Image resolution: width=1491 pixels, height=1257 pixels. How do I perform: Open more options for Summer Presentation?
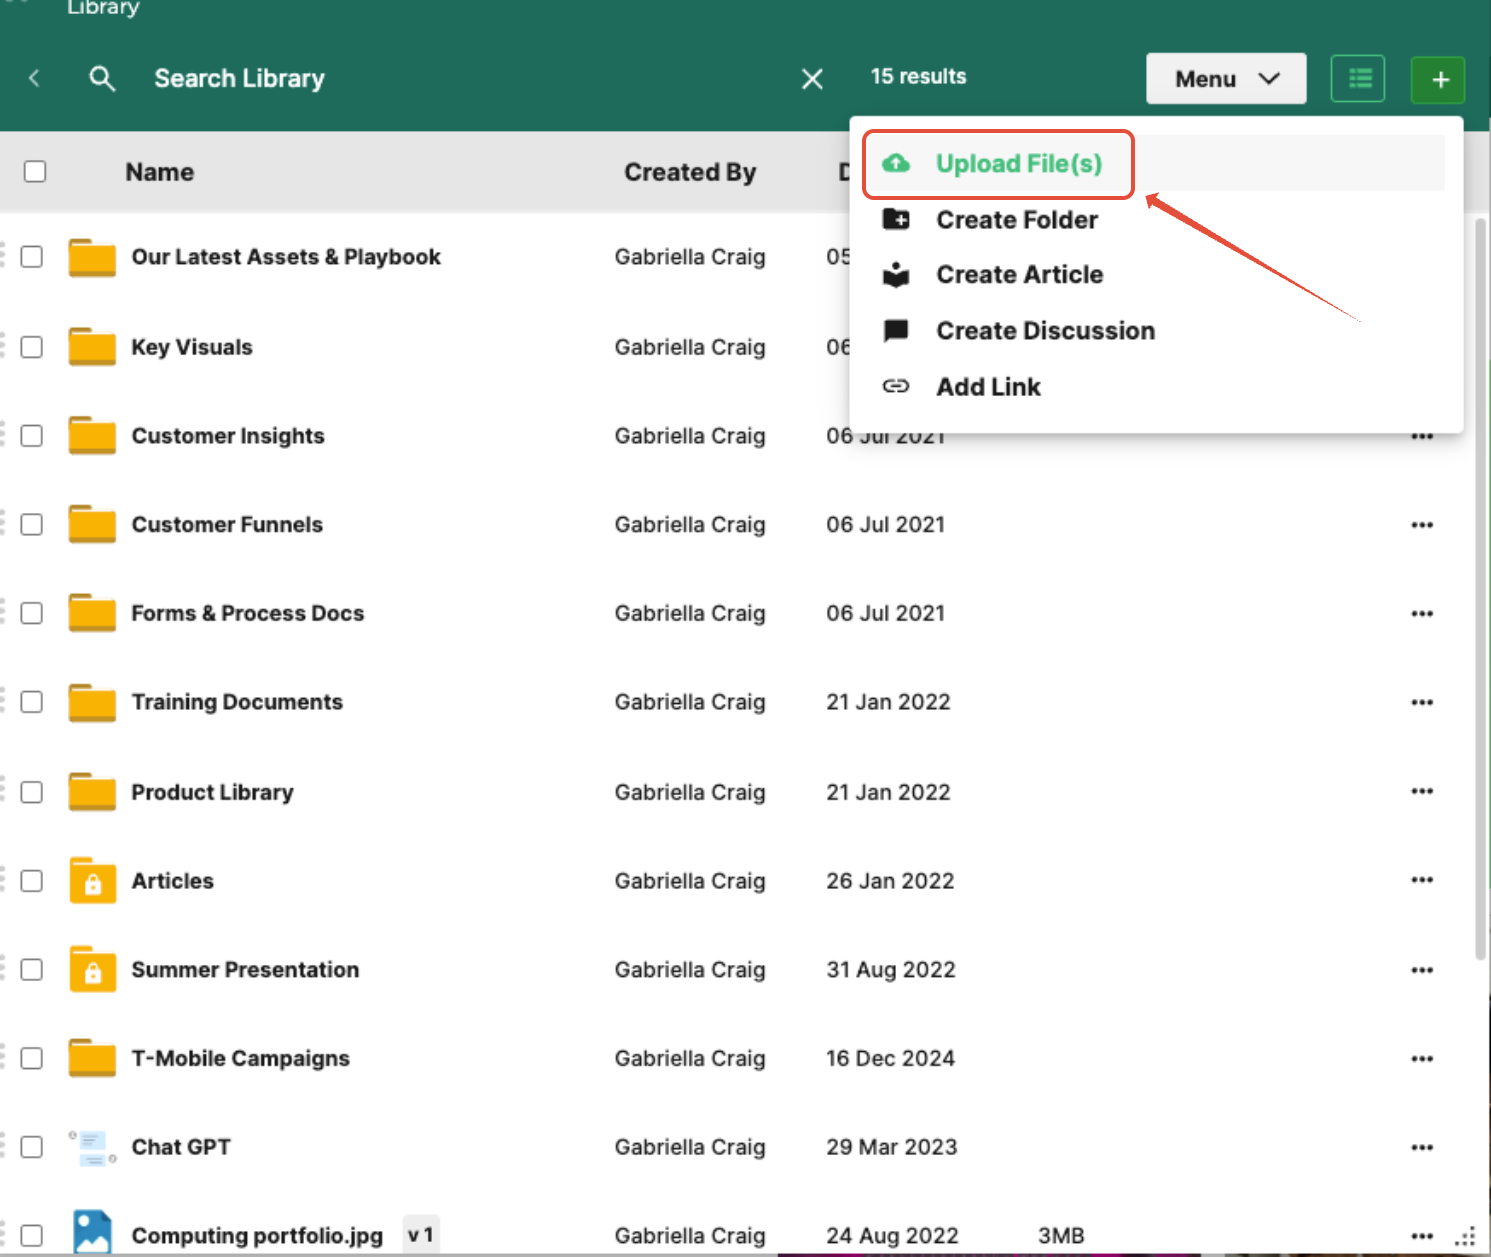coord(1422,970)
